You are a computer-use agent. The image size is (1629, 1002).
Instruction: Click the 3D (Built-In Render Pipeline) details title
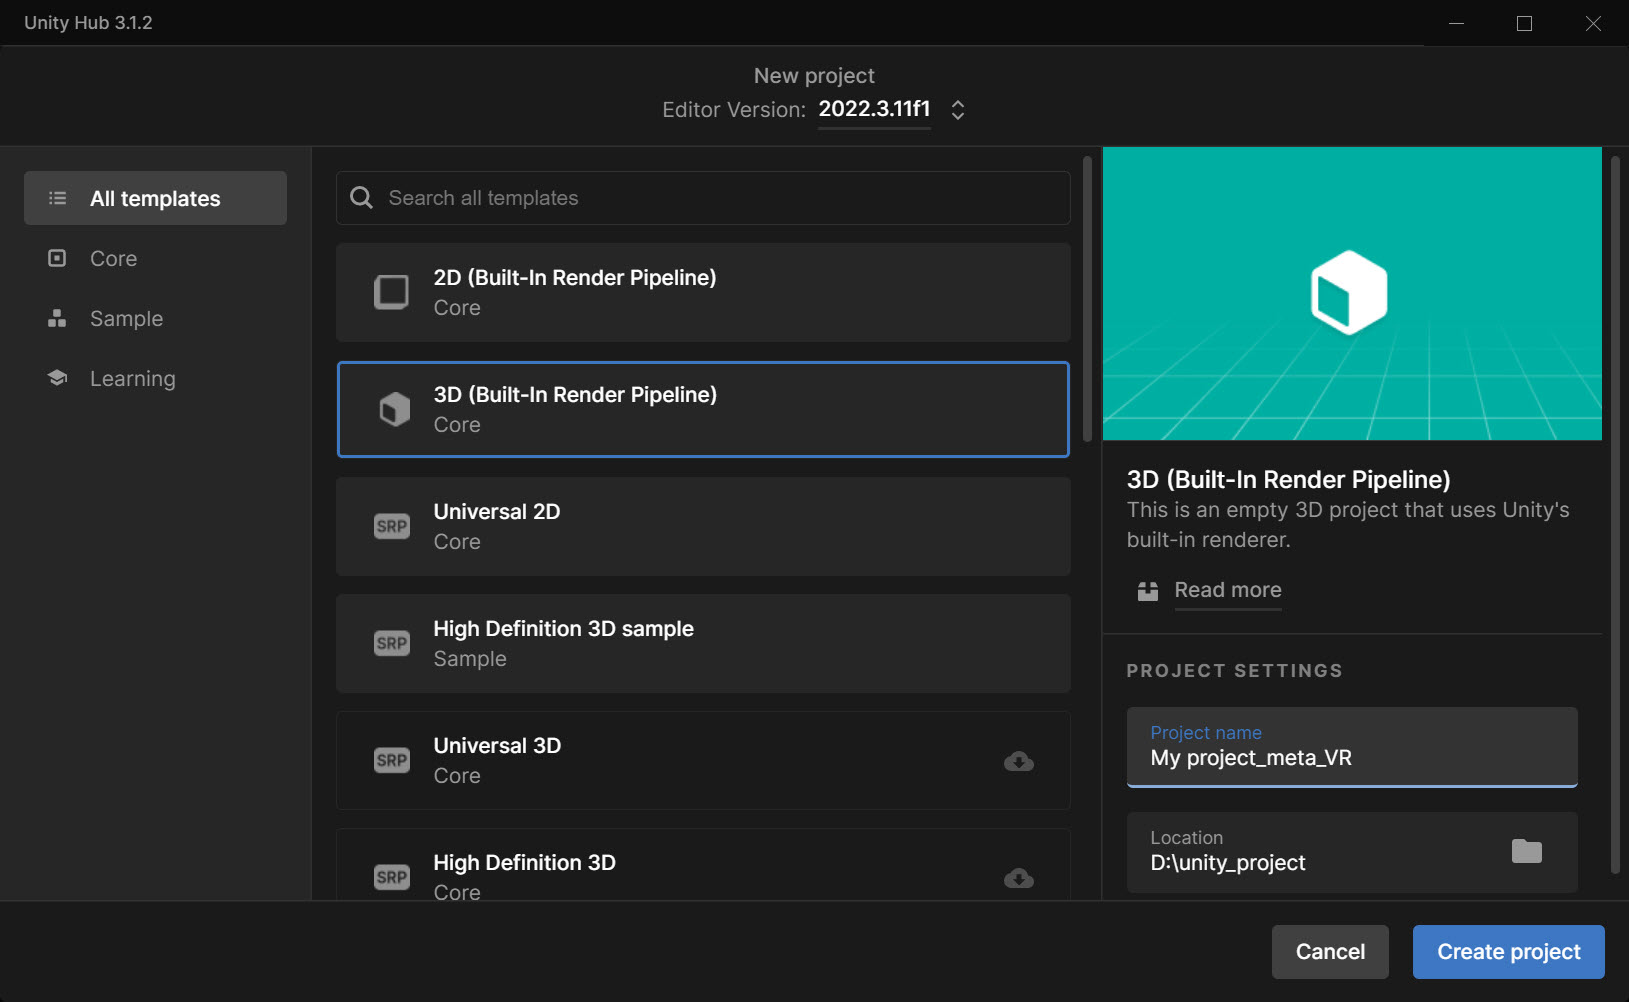click(1288, 479)
